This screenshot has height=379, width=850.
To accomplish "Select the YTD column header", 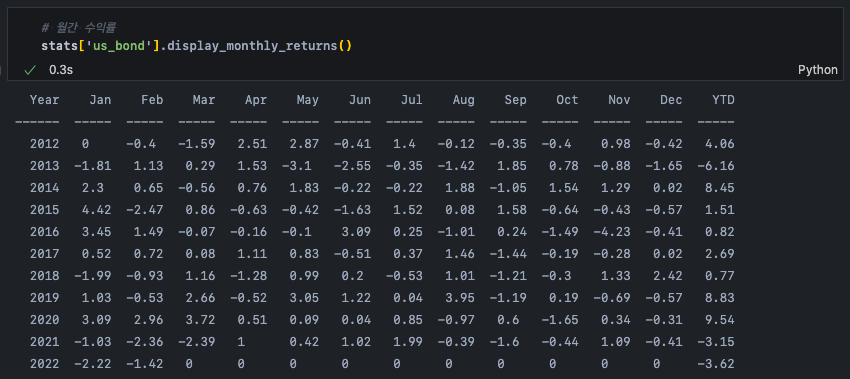I will (723, 100).
